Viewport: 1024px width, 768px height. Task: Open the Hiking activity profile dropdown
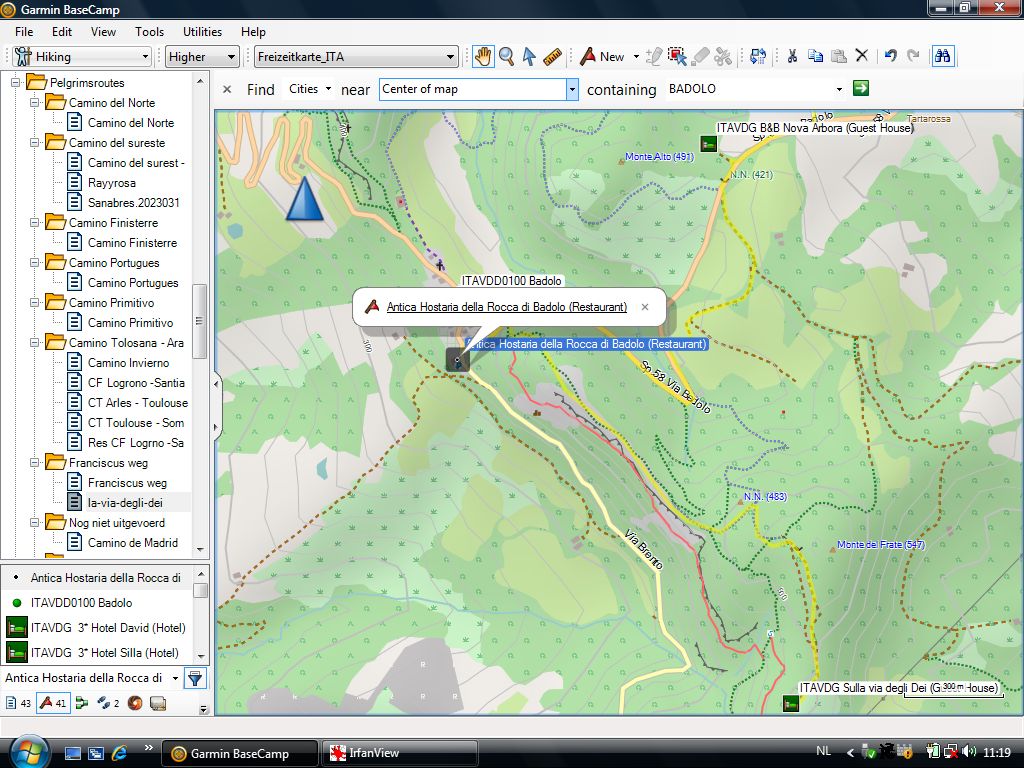pyautogui.click(x=82, y=57)
